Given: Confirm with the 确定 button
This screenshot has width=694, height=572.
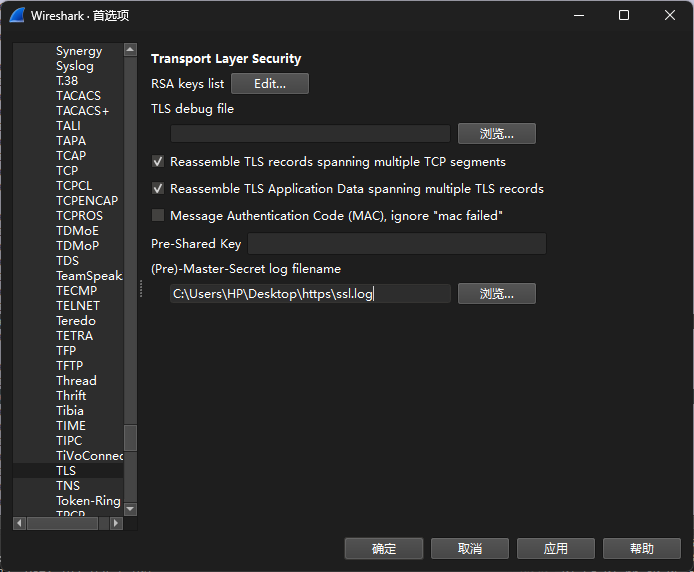Looking at the screenshot, I should pyautogui.click(x=384, y=549).
